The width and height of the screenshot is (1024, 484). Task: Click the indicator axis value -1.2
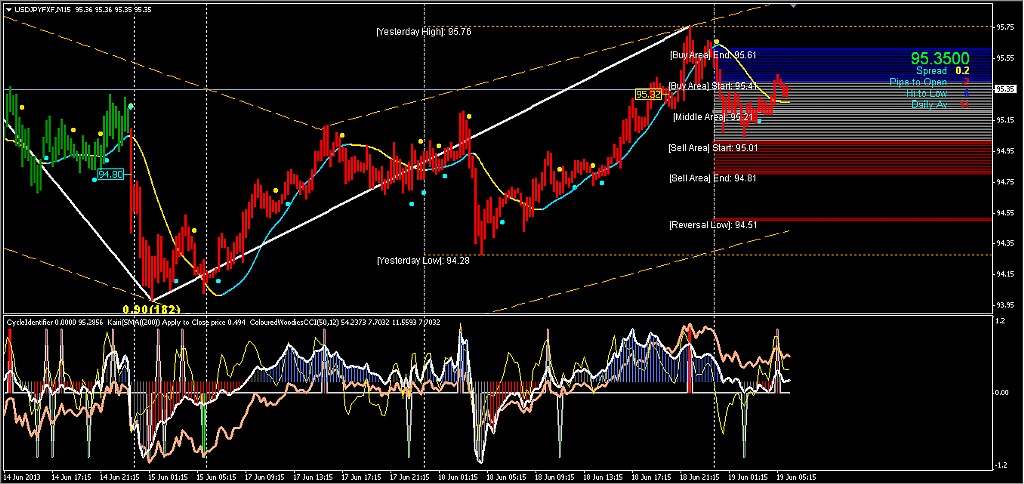(1001, 466)
